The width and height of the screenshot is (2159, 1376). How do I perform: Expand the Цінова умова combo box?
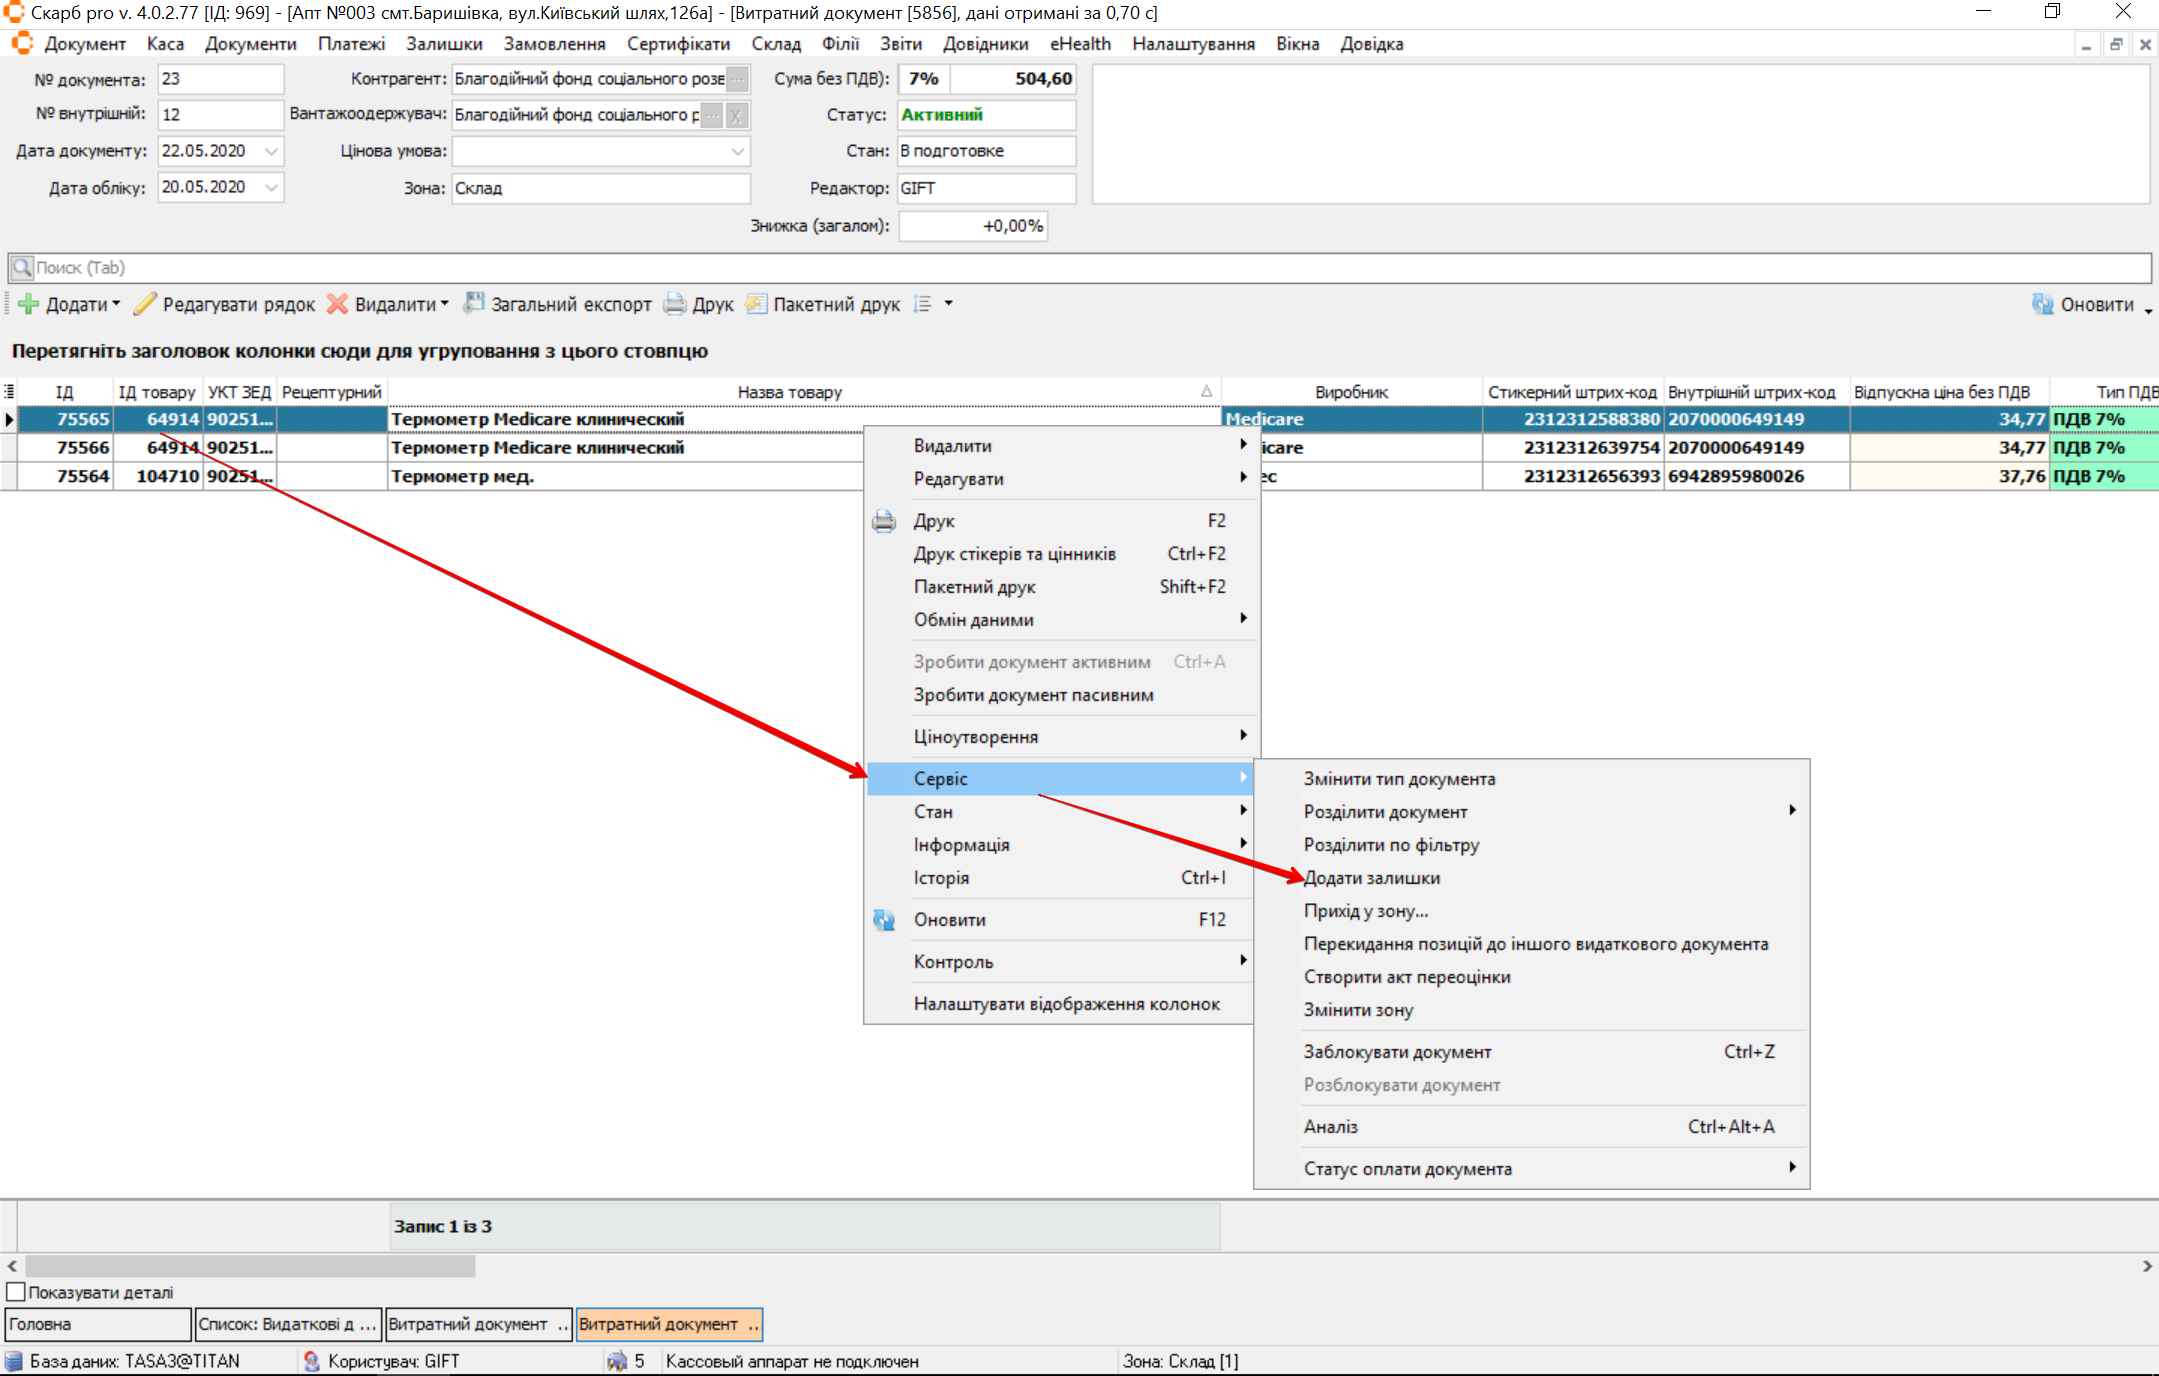(x=737, y=151)
